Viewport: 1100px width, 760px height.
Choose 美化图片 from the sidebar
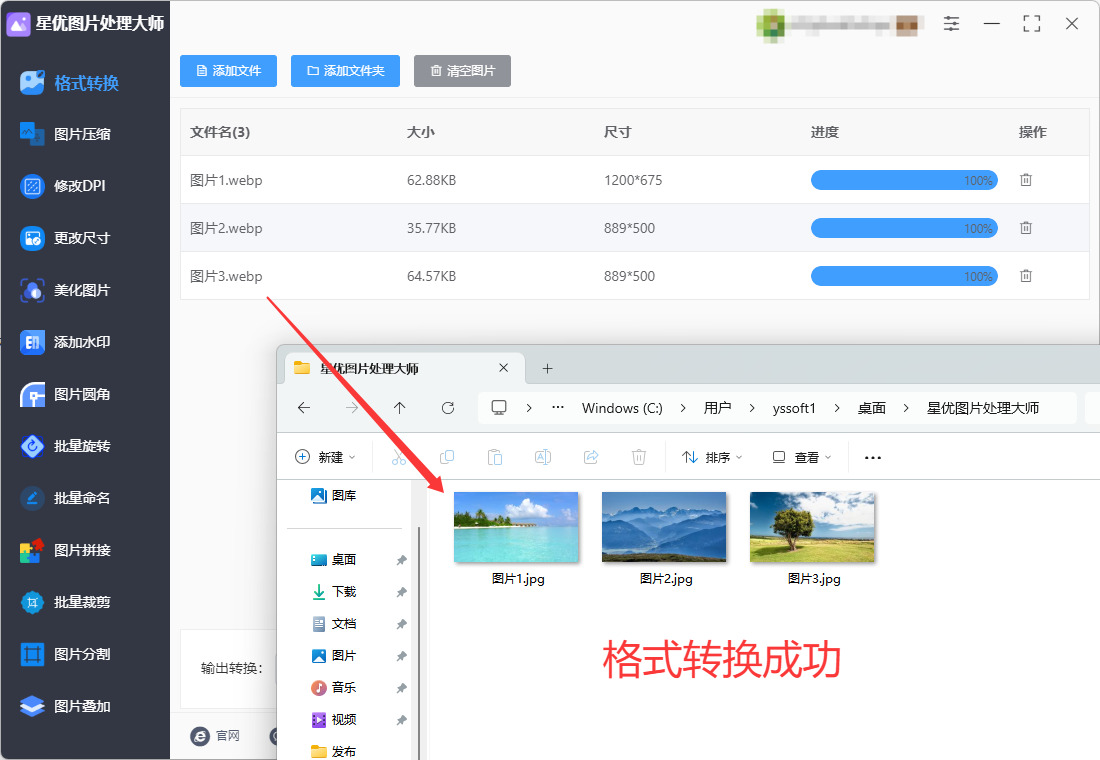[x=65, y=290]
